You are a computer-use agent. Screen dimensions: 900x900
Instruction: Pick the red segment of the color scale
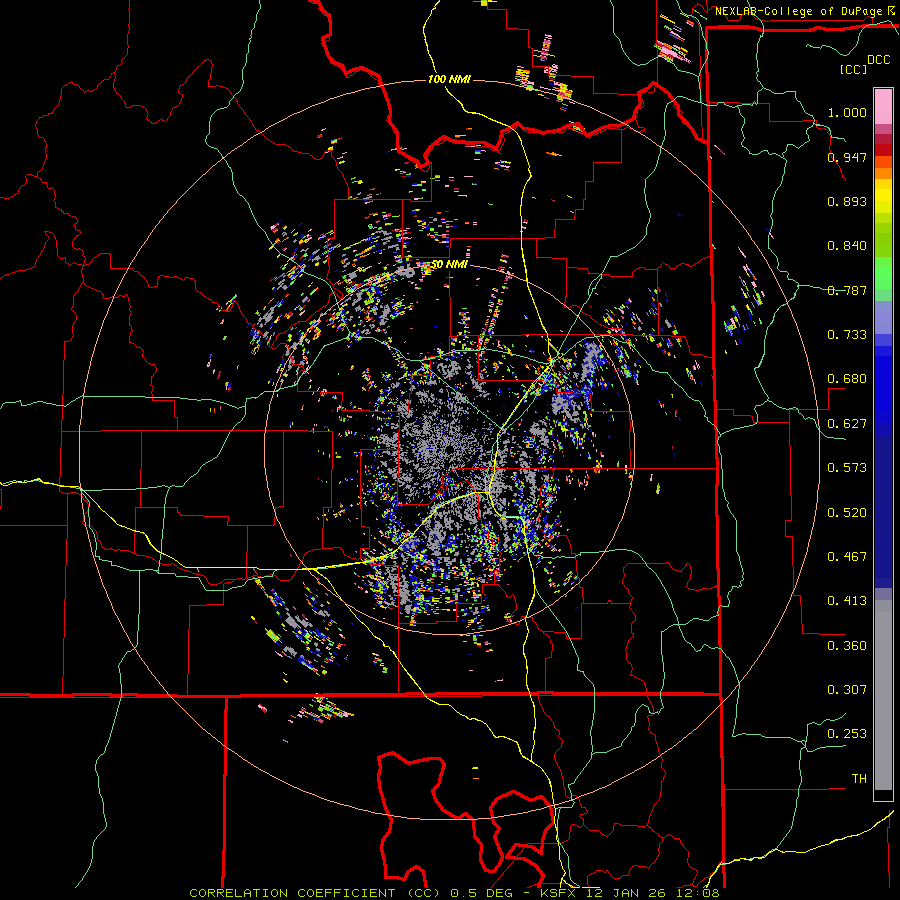(883, 150)
